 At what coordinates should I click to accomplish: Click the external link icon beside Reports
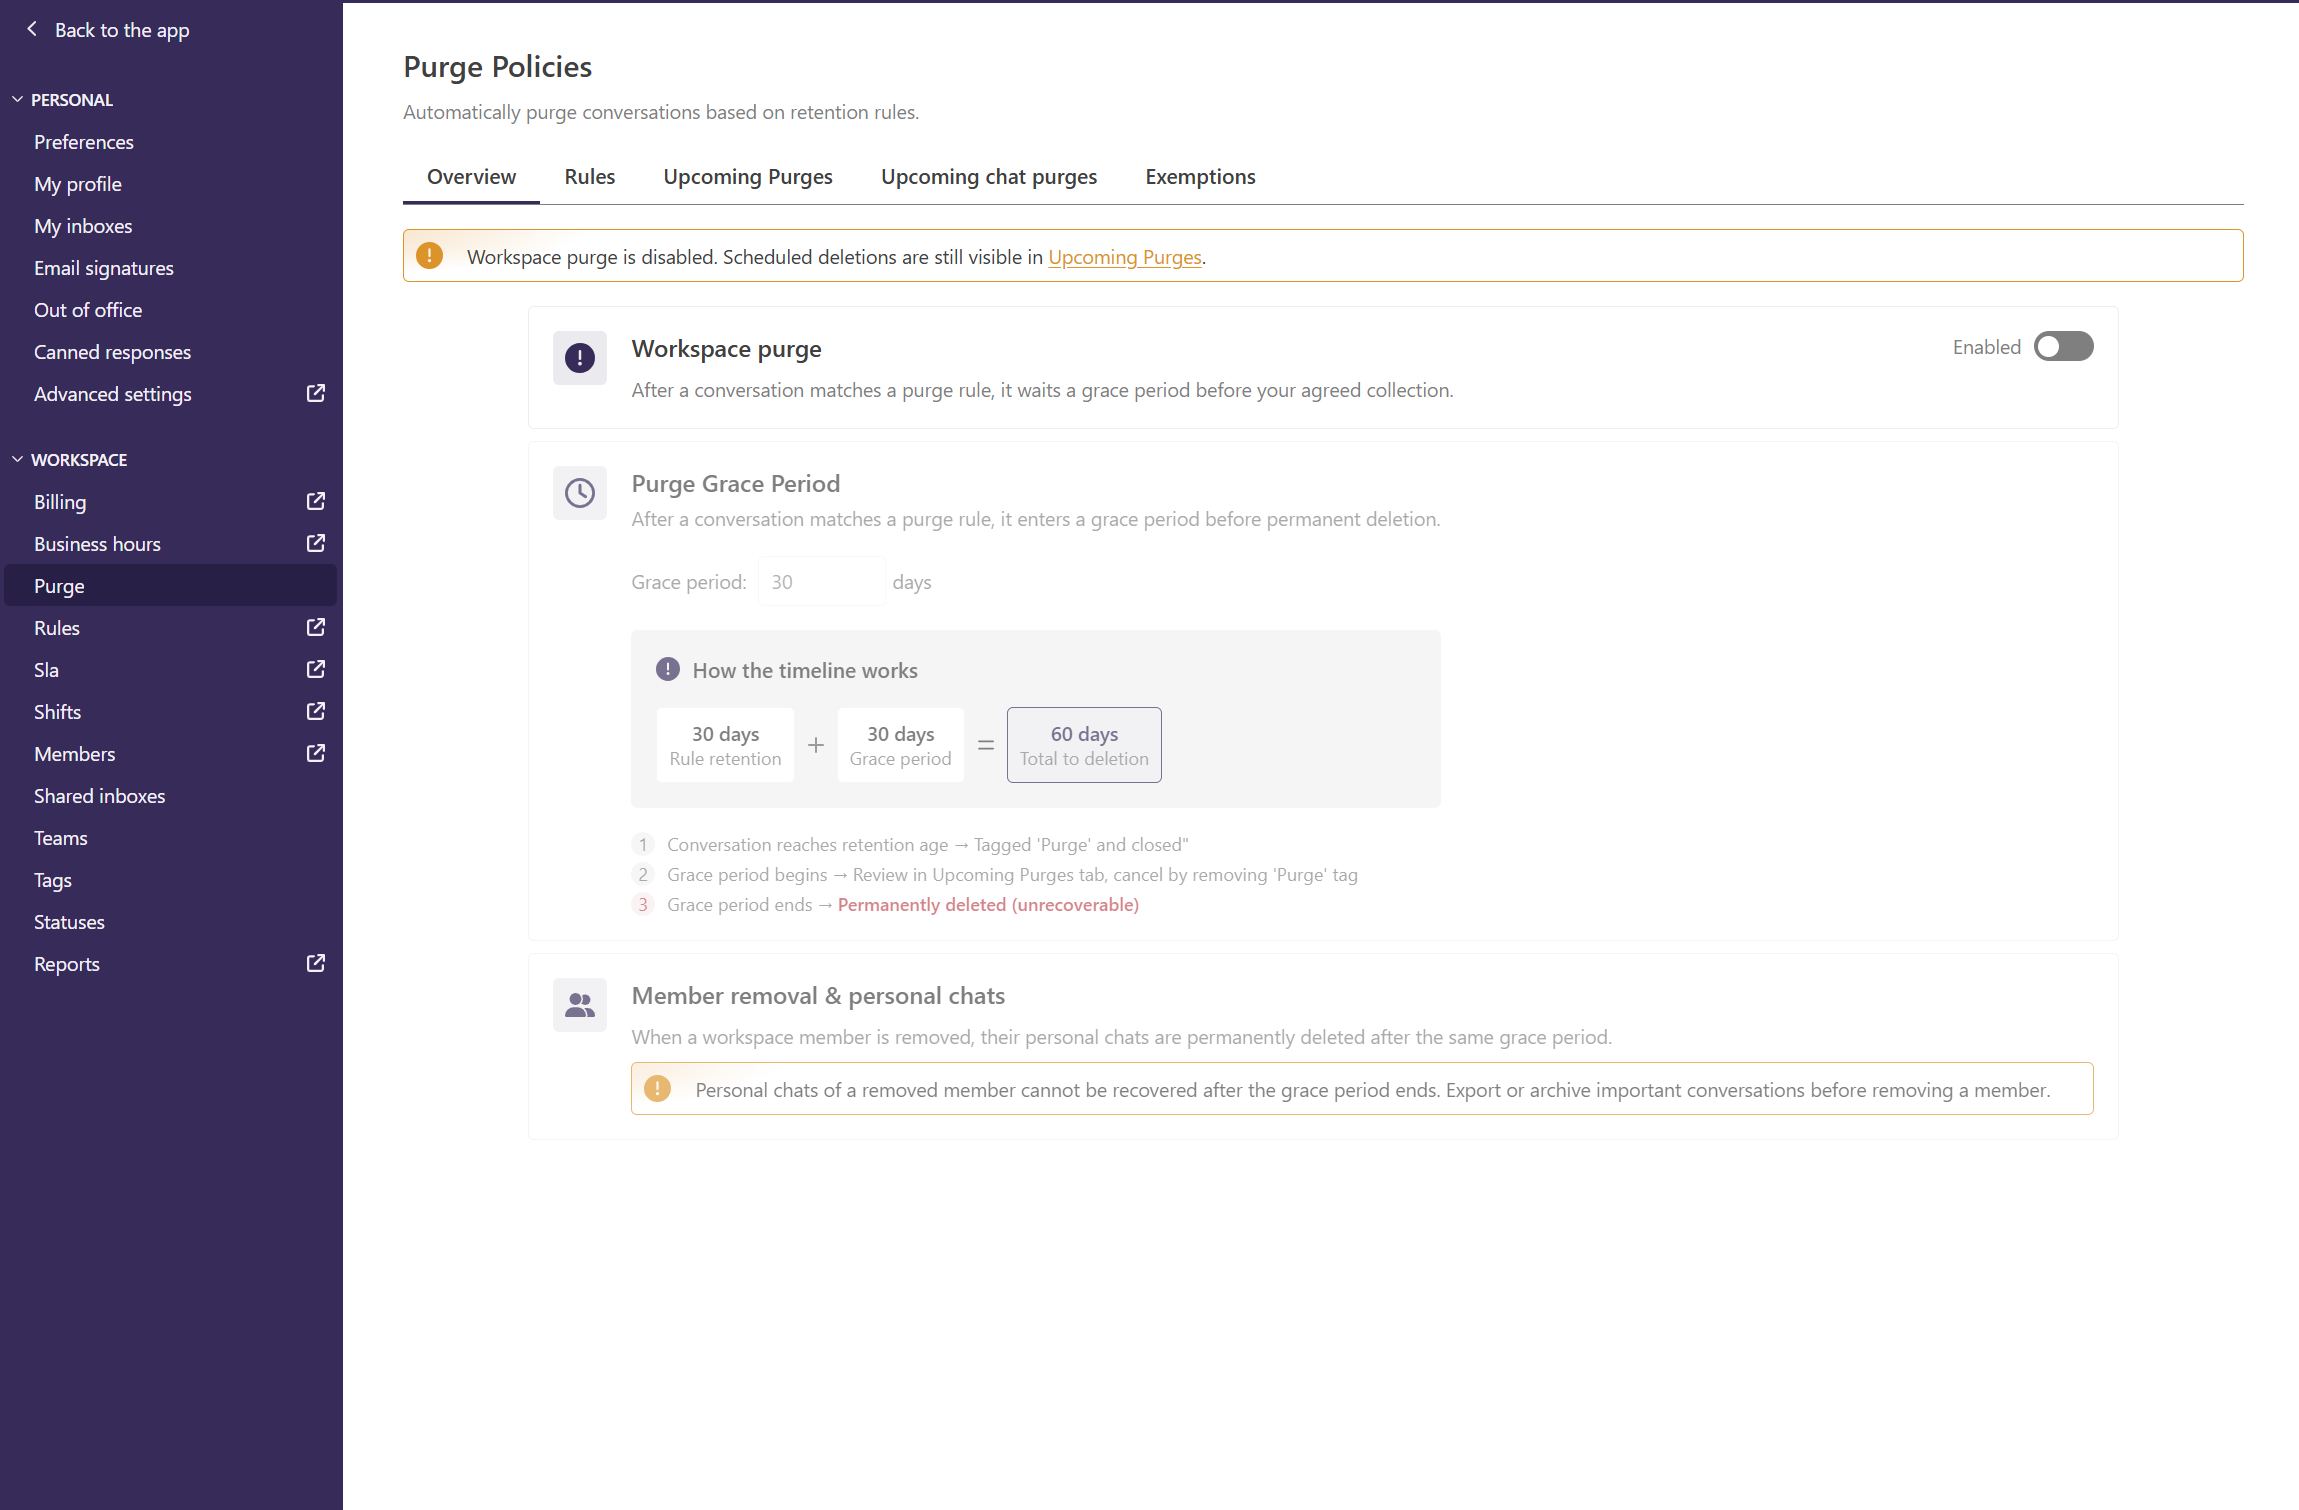pos(315,963)
